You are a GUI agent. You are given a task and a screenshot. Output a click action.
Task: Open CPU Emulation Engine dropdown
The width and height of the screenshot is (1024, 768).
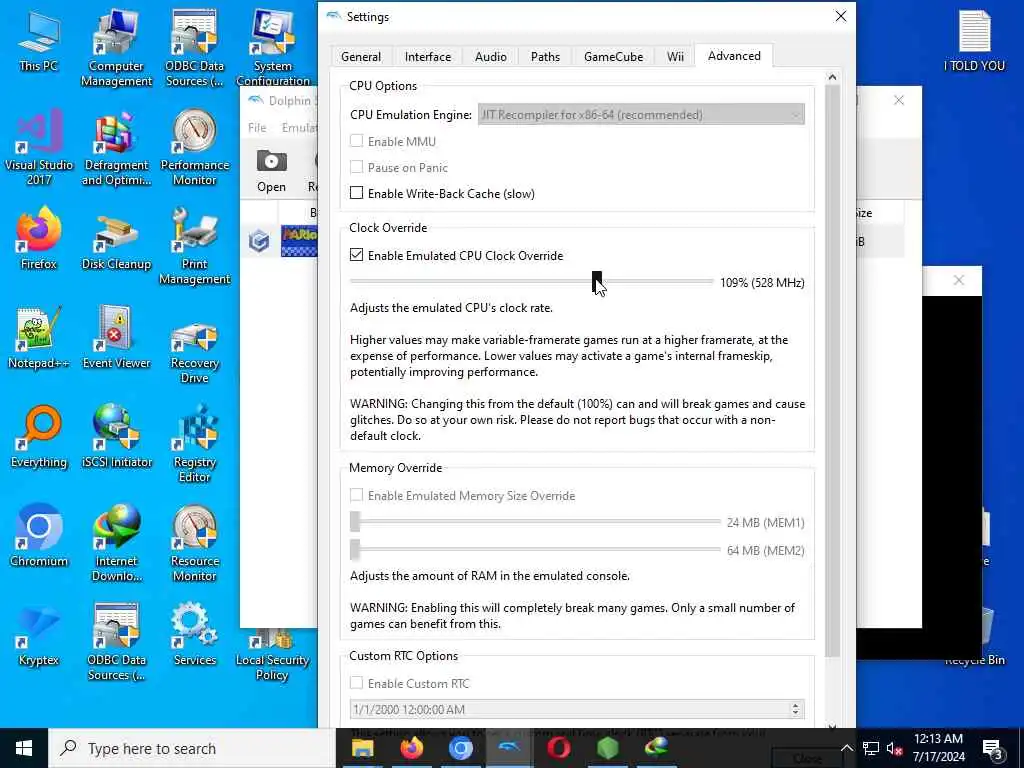641,114
